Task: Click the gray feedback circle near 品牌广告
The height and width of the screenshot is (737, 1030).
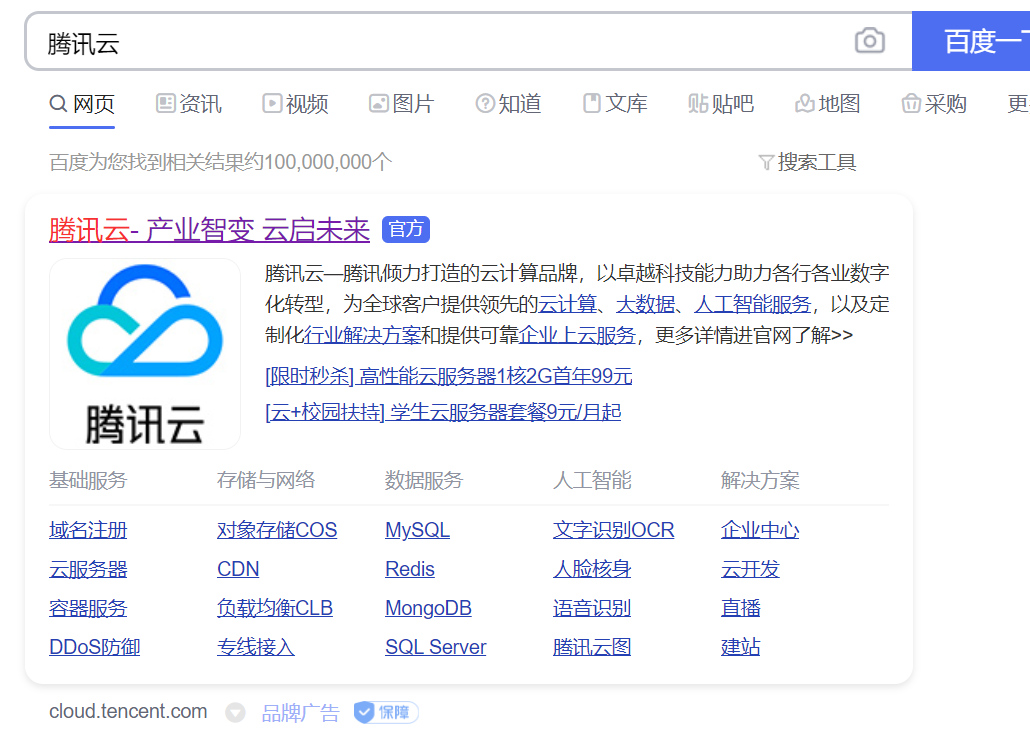Action: [235, 712]
